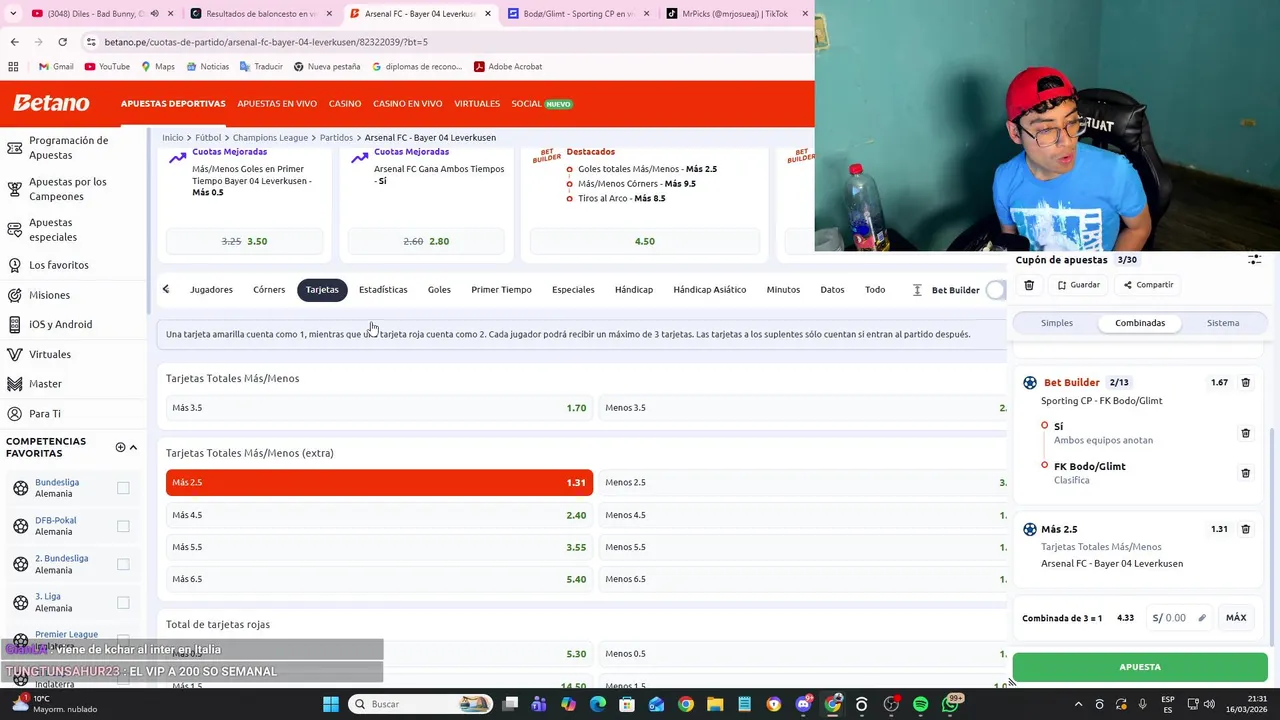Open the Casino menu

(x=345, y=104)
